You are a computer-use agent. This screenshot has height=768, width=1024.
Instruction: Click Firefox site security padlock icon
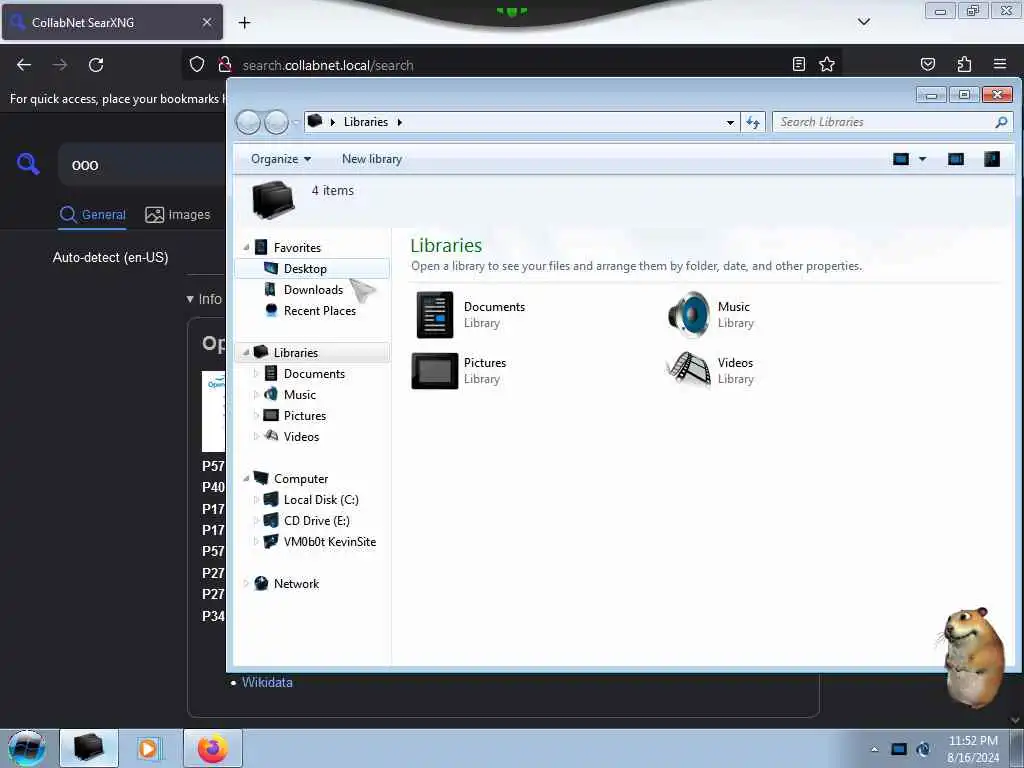225,65
